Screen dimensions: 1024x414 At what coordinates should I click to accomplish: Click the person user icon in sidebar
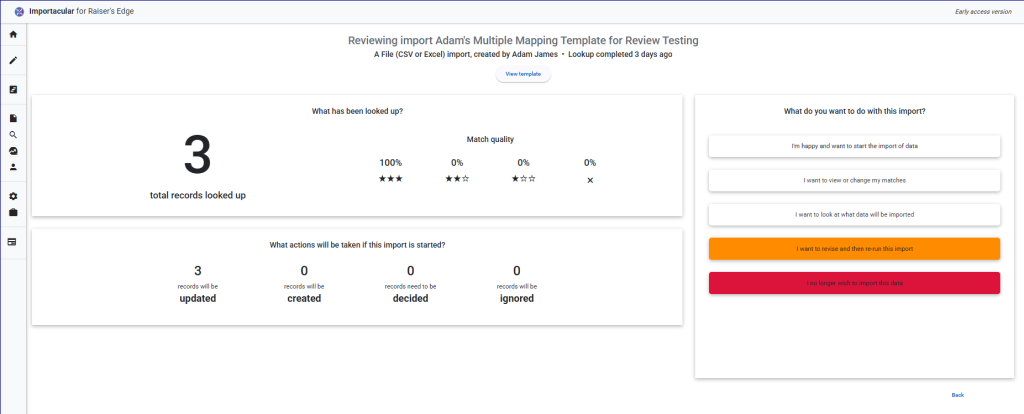(x=13, y=167)
